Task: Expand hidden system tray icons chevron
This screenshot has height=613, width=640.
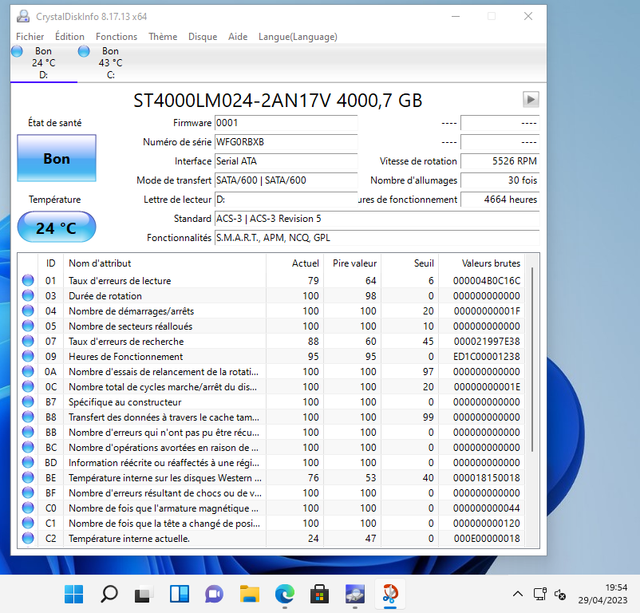Action: point(518,594)
